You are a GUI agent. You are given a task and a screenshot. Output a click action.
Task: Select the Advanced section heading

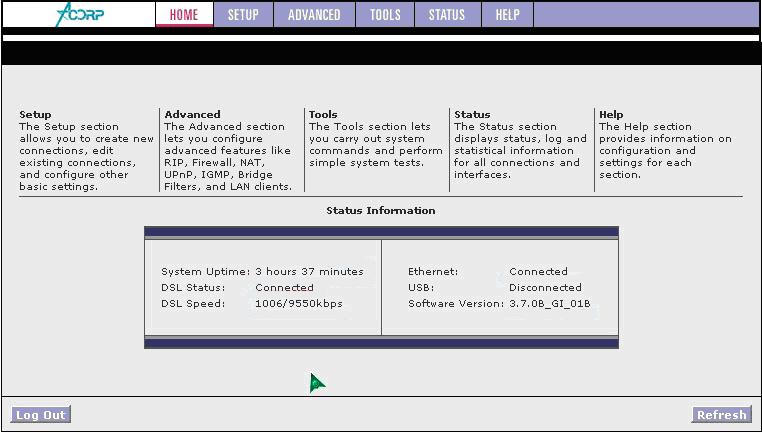click(x=192, y=115)
